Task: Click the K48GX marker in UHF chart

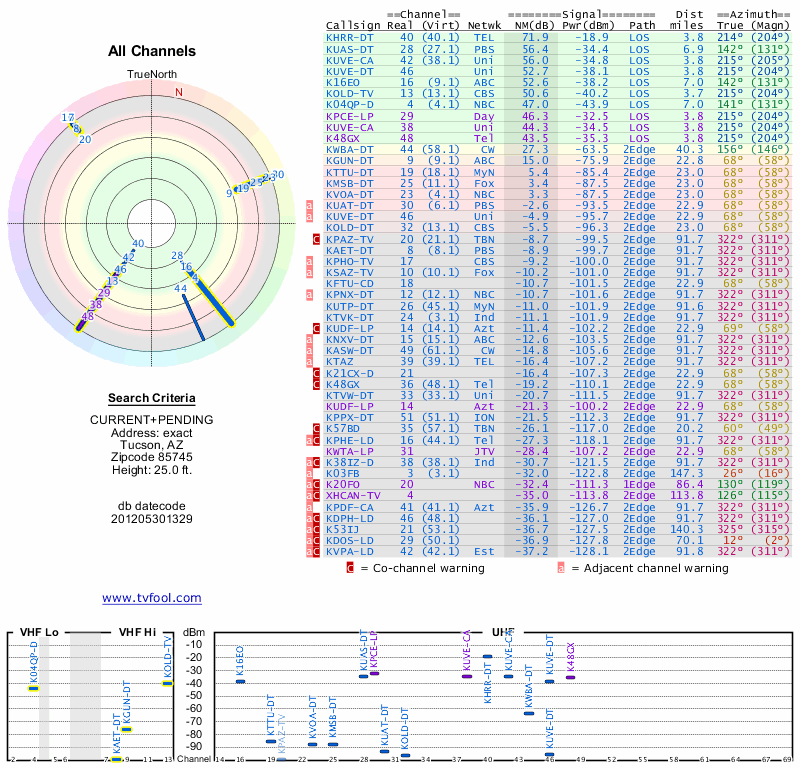Action: tap(570, 678)
